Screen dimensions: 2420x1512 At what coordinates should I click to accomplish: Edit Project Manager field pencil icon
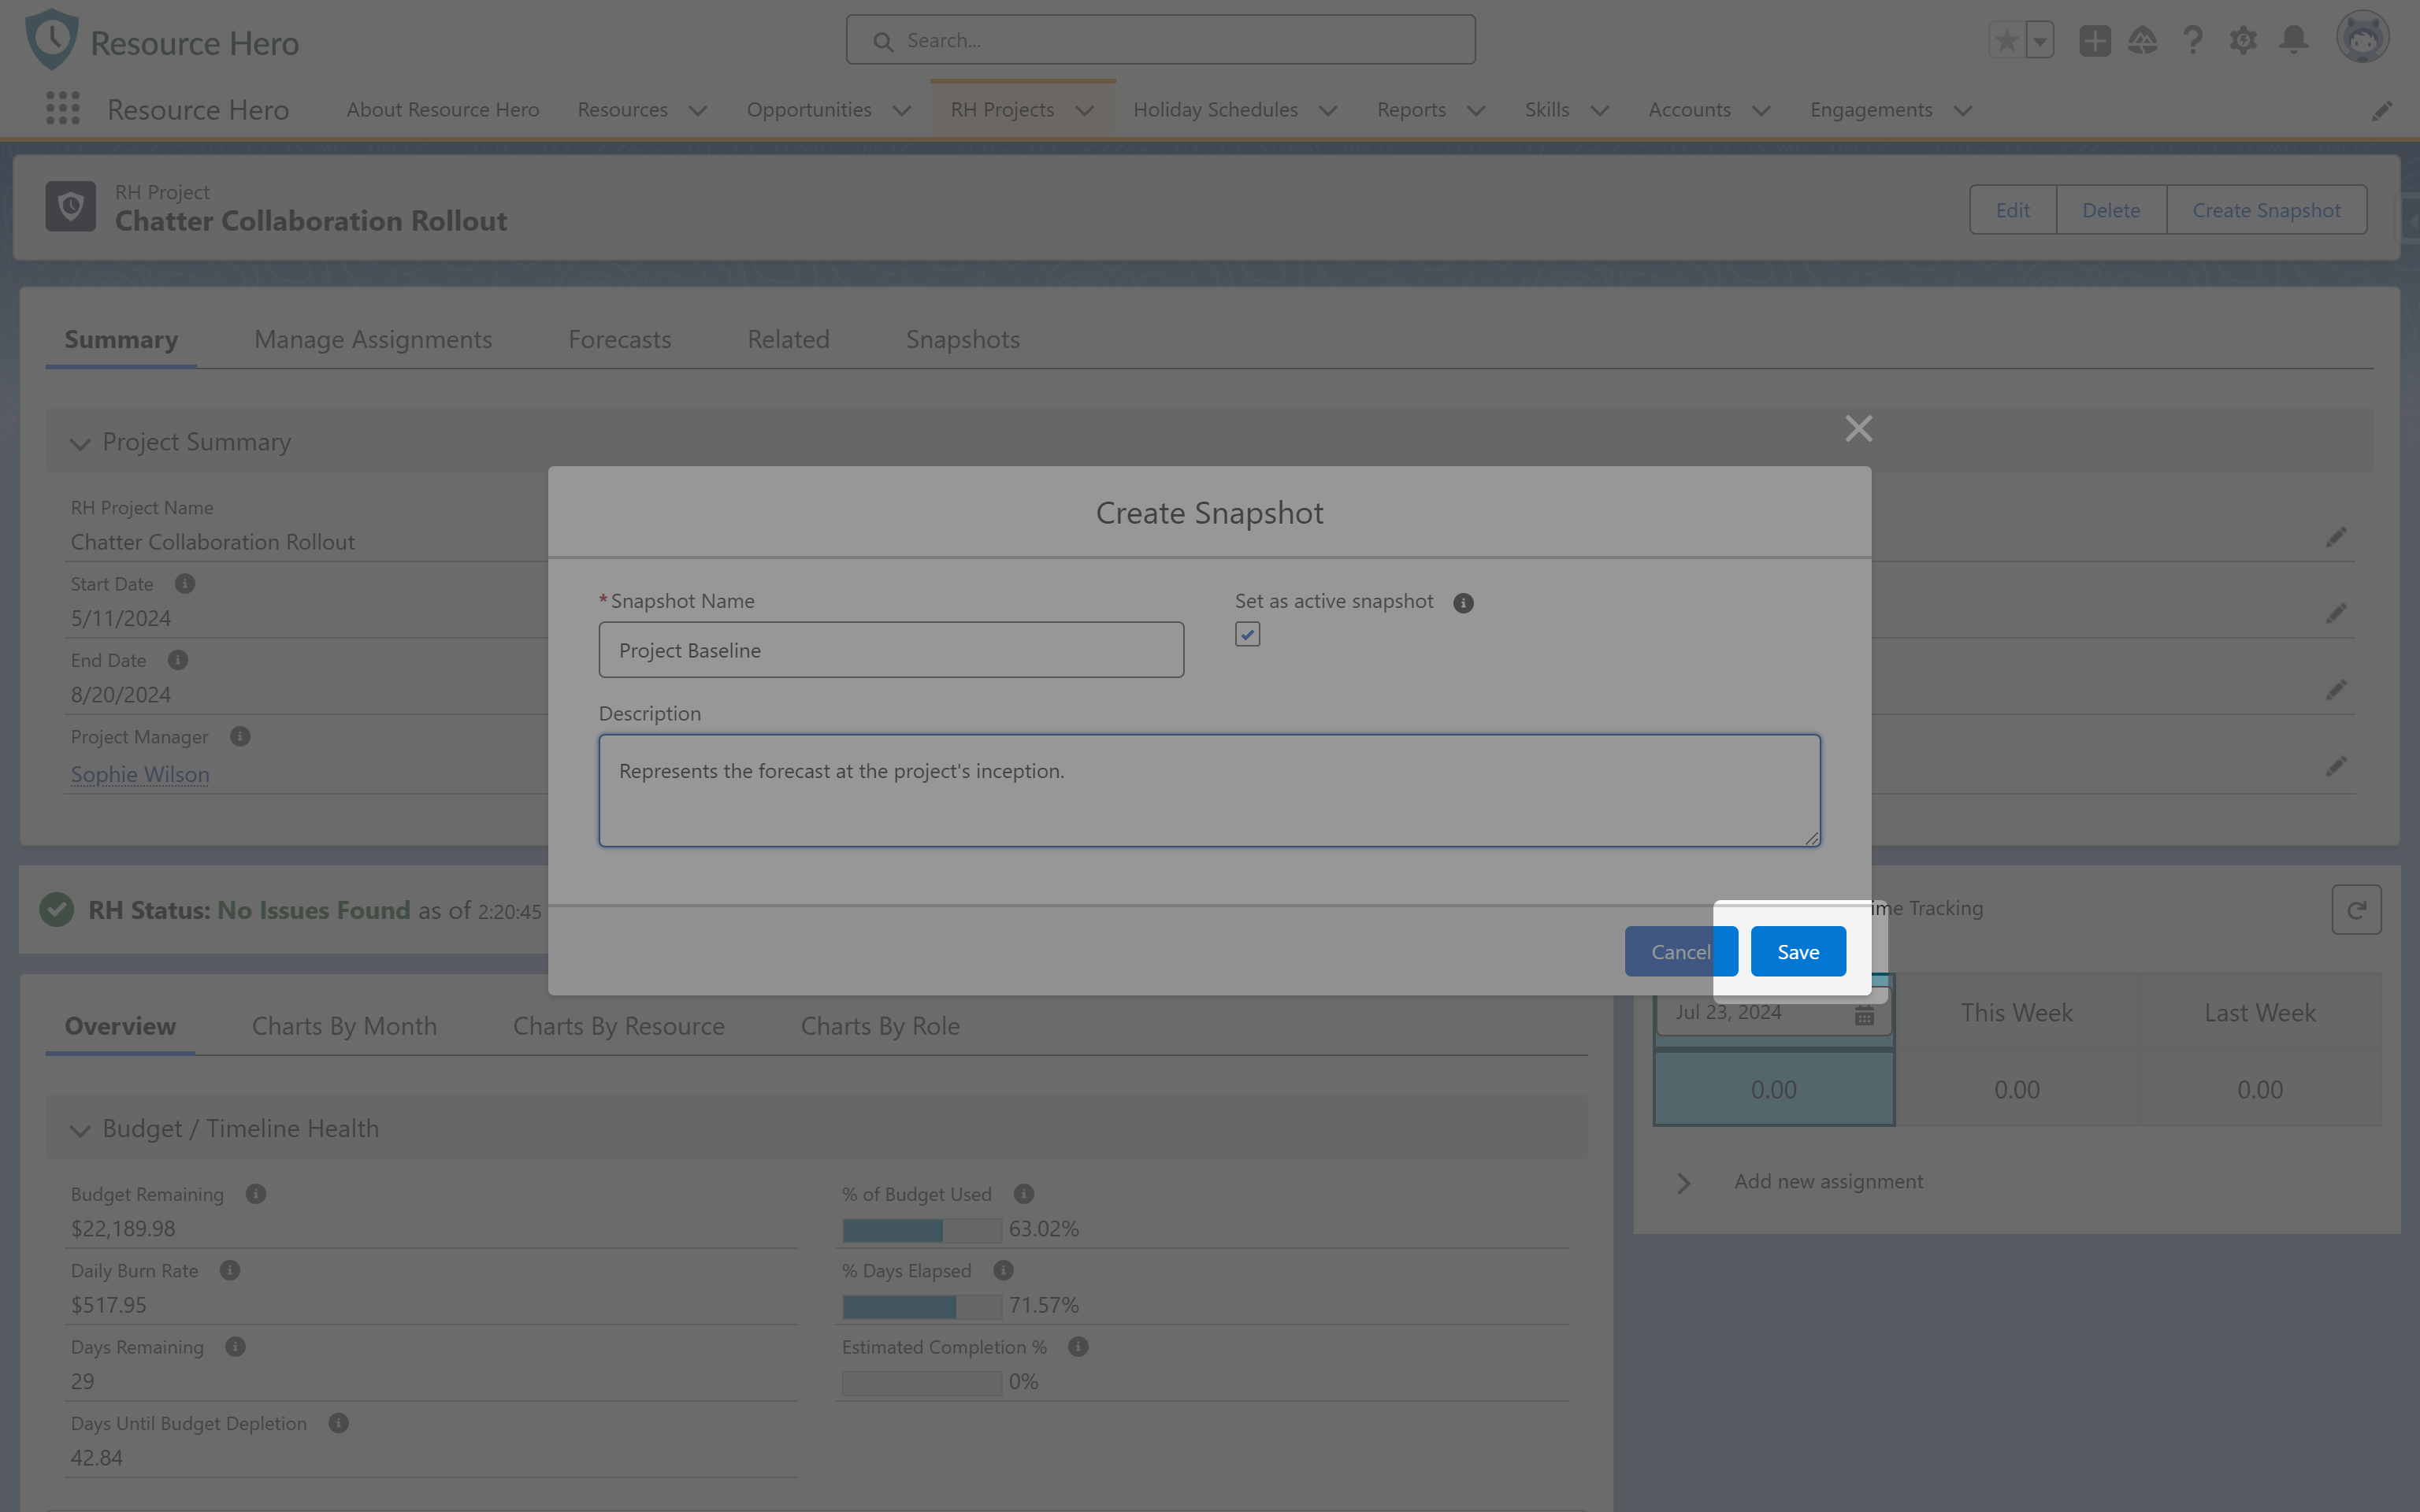[x=2335, y=766]
